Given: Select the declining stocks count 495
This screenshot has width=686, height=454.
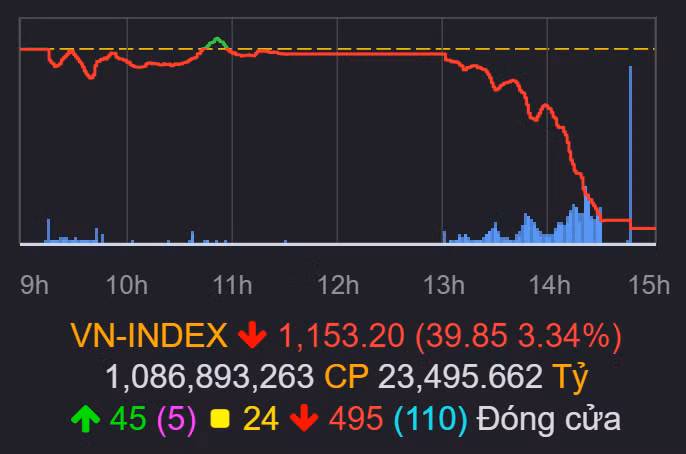Looking at the screenshot, I should 356,419.
